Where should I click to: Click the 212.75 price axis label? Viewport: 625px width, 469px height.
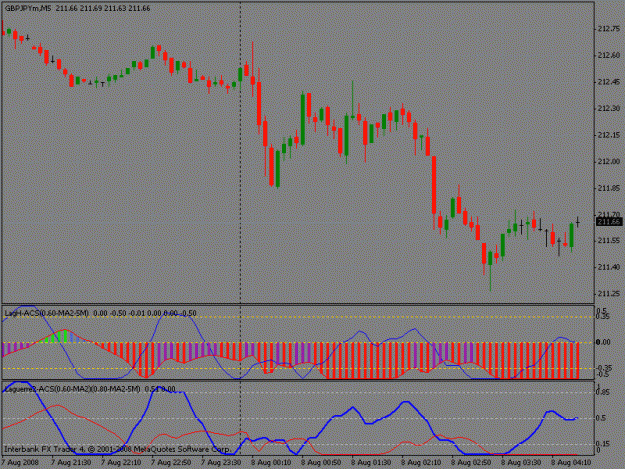609,29
